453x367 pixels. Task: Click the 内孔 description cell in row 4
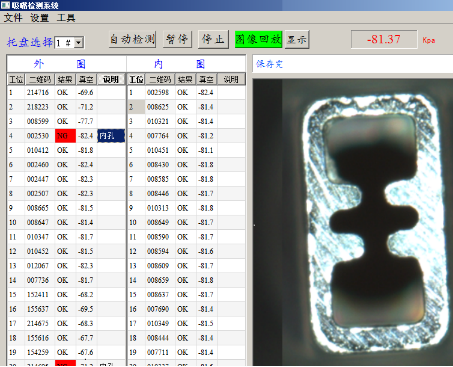coord(111,136)
